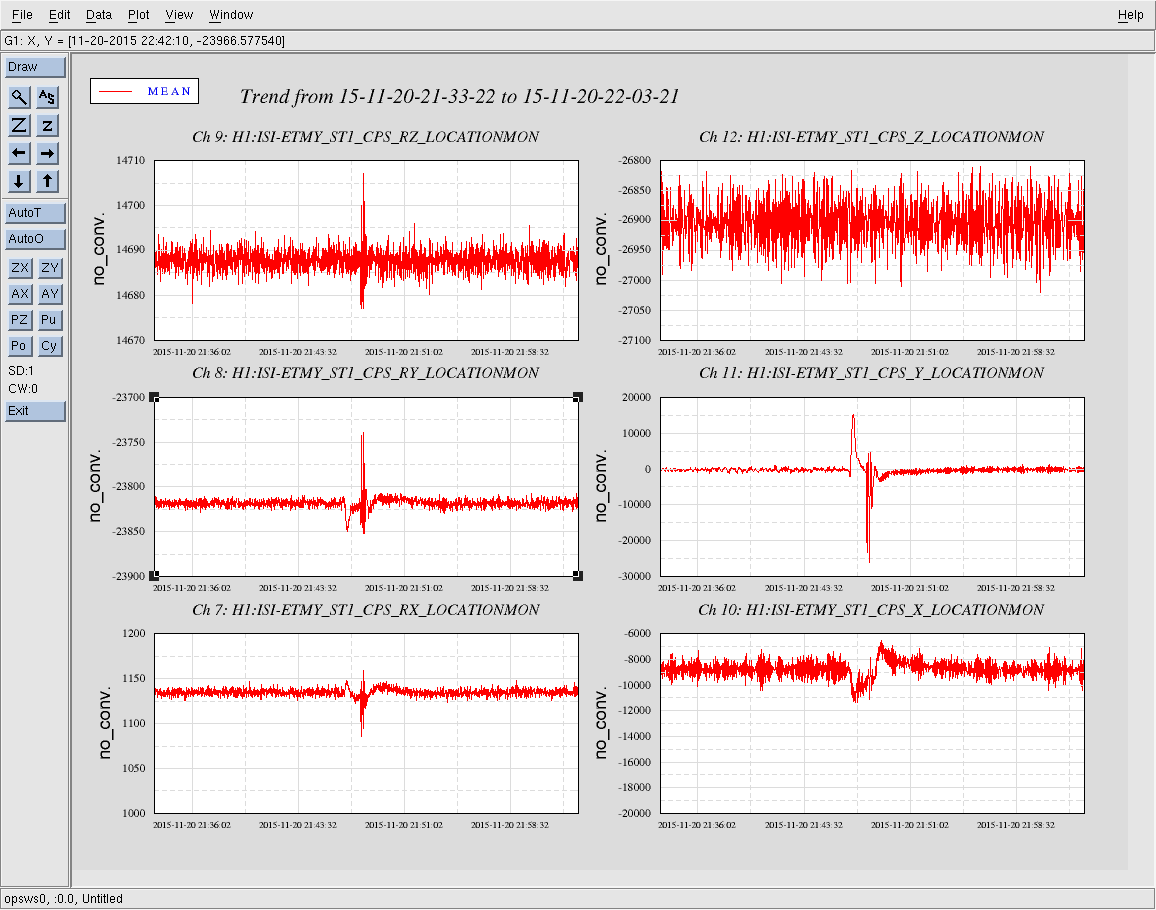Open the File menu
This screenshot has height=910, width=1156.
[22, 15]
